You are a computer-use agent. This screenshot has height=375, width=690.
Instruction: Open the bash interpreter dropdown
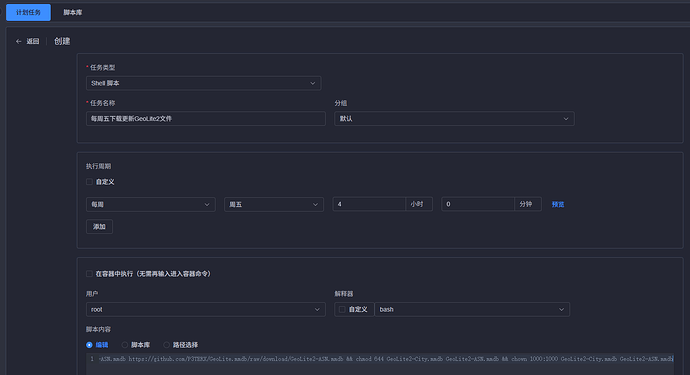tap(472, 309)
